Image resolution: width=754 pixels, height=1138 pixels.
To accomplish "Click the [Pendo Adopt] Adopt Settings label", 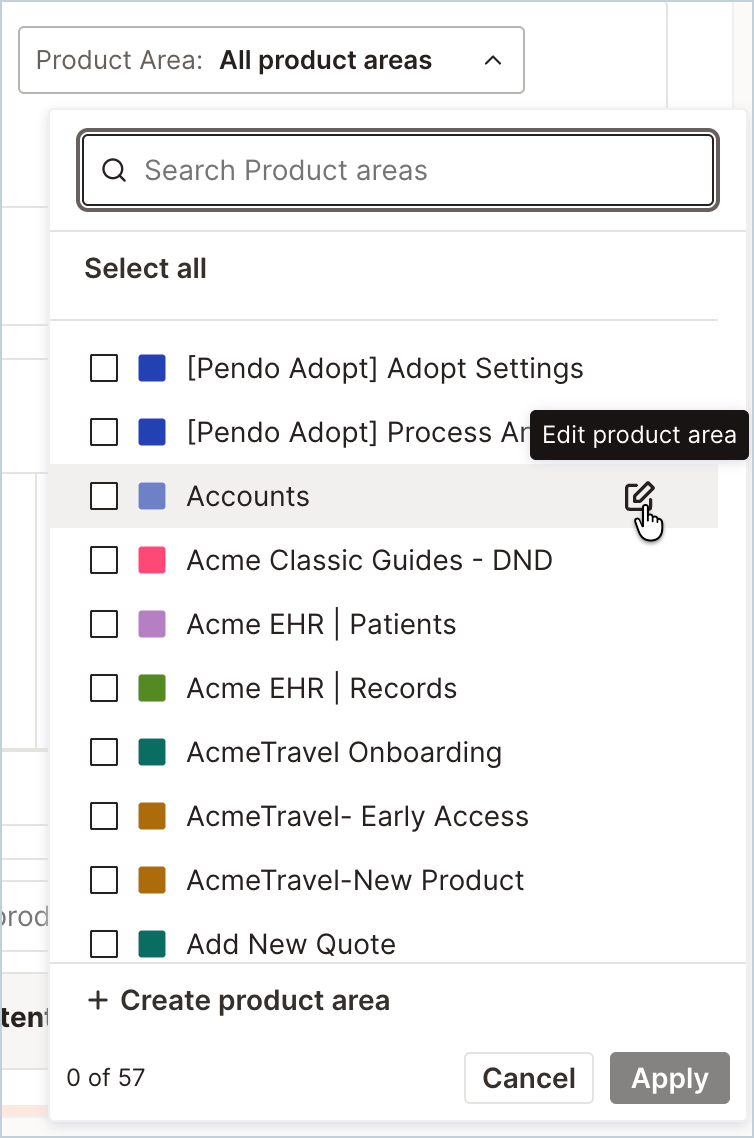I will click(385, 369).
